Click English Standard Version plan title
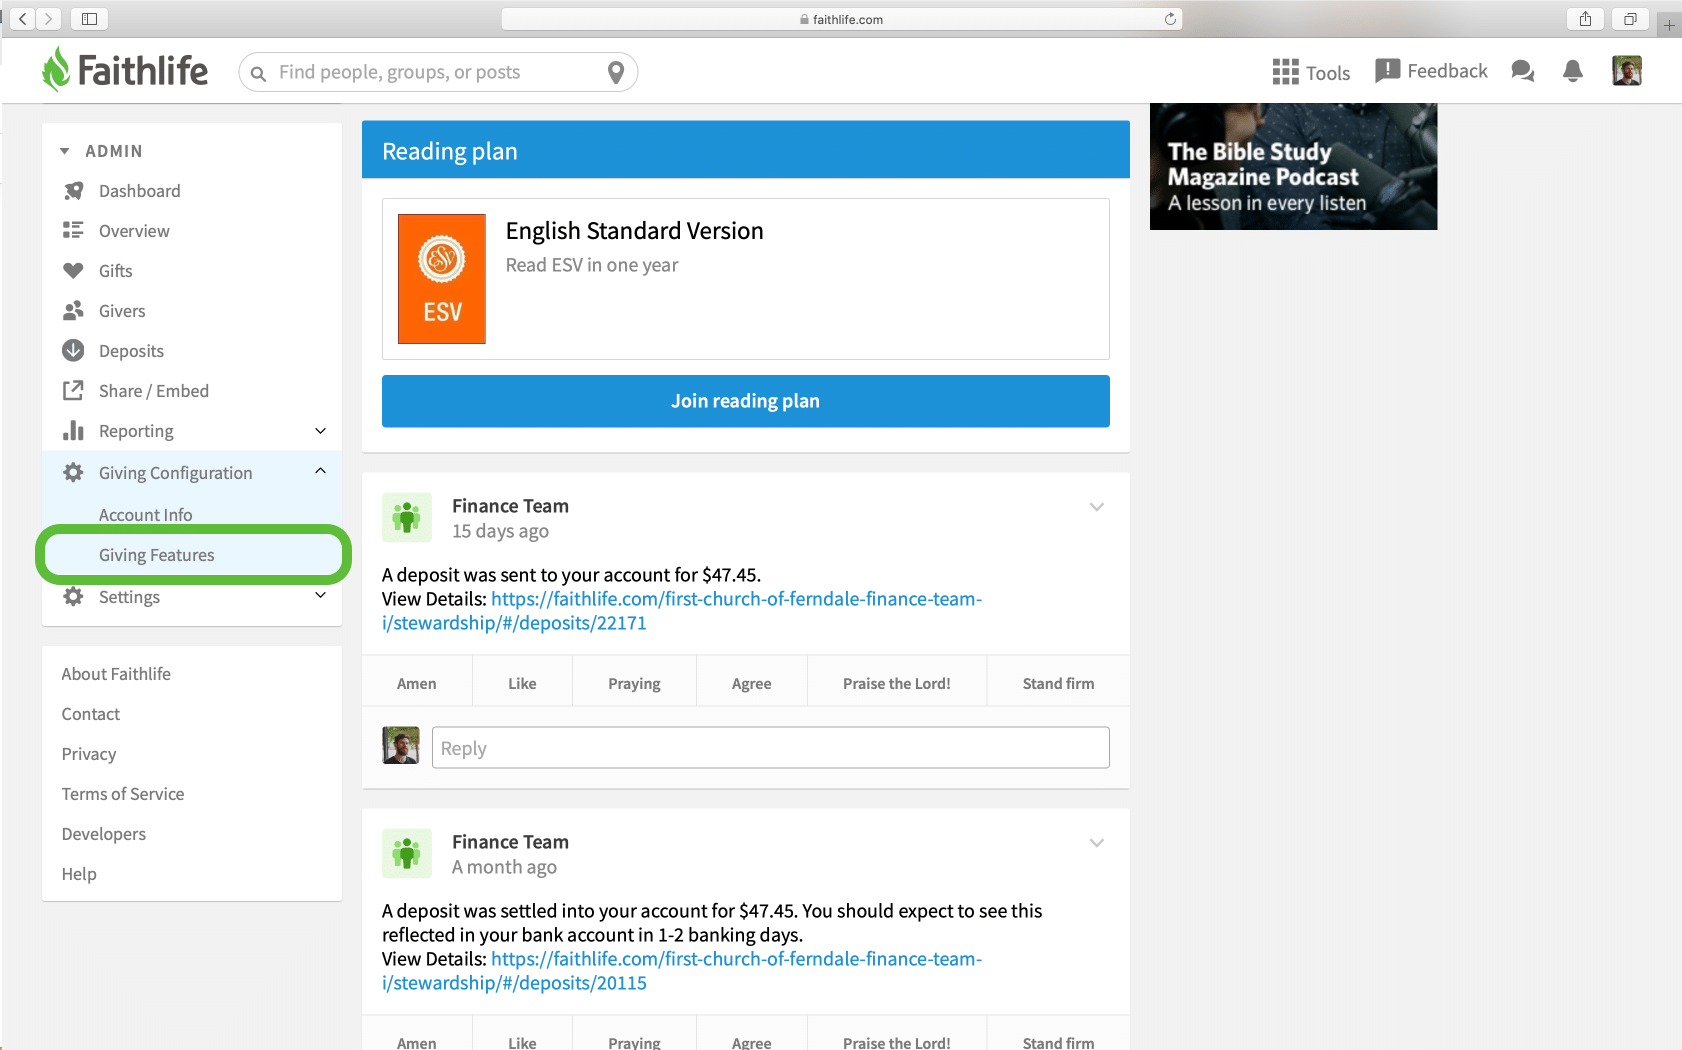Screen dimensions: 1682x1050 (634, 231)
